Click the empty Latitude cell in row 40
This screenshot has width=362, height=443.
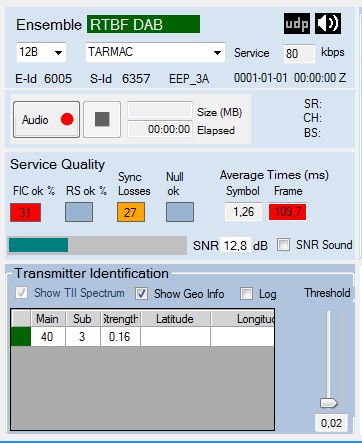(x=175, y=337)
